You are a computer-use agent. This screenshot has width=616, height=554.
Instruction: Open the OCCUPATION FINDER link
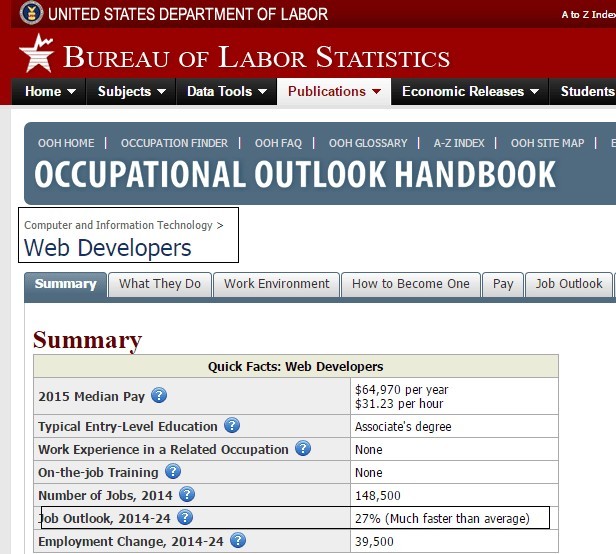[174, 143]
